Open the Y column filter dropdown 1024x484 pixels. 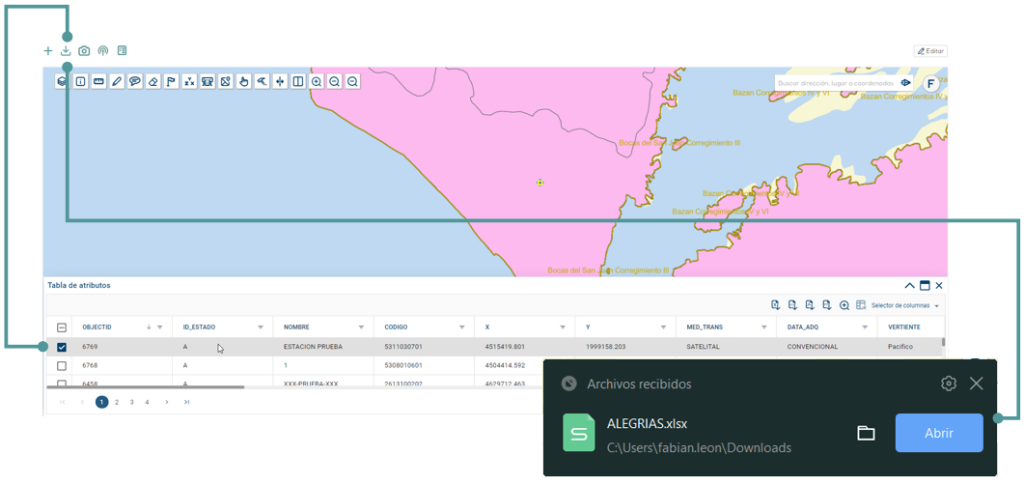pyautogui.click(x=663, y=327)
